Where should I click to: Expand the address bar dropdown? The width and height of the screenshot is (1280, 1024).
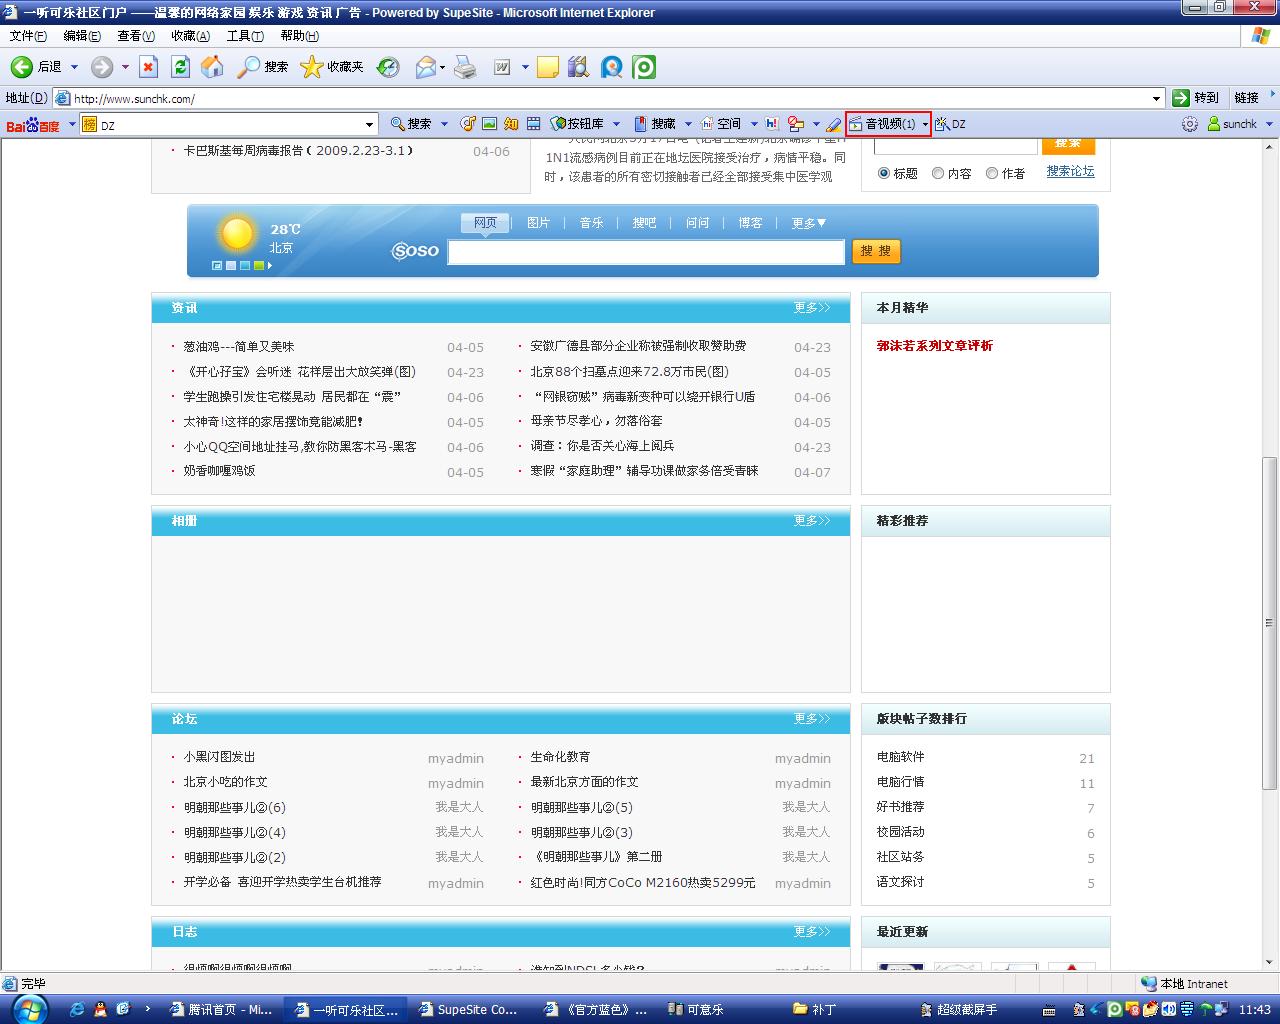1156,98
